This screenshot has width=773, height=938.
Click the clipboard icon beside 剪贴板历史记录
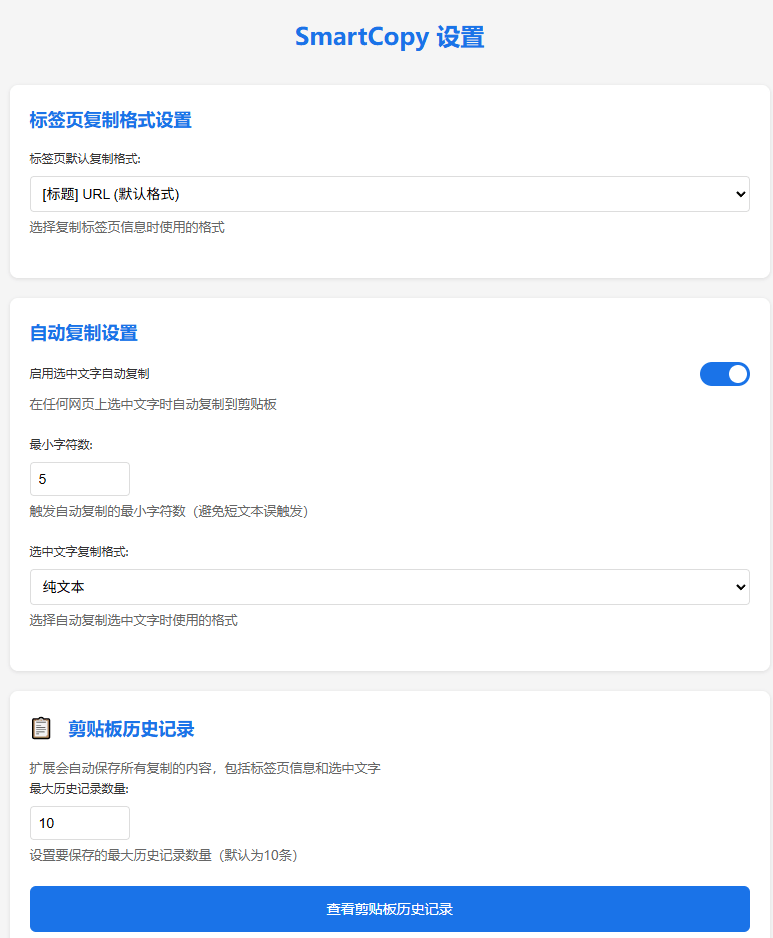(41, 728)
